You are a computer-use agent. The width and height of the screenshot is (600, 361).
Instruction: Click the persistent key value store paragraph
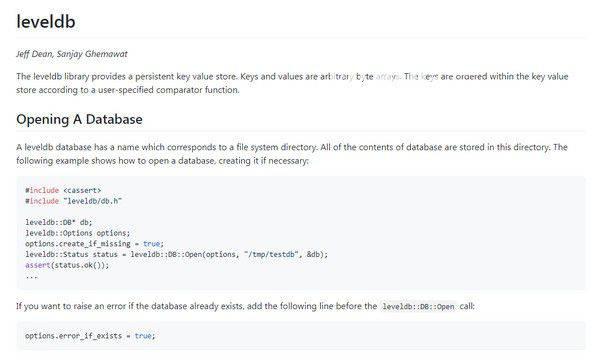click(x=292, y=83)
